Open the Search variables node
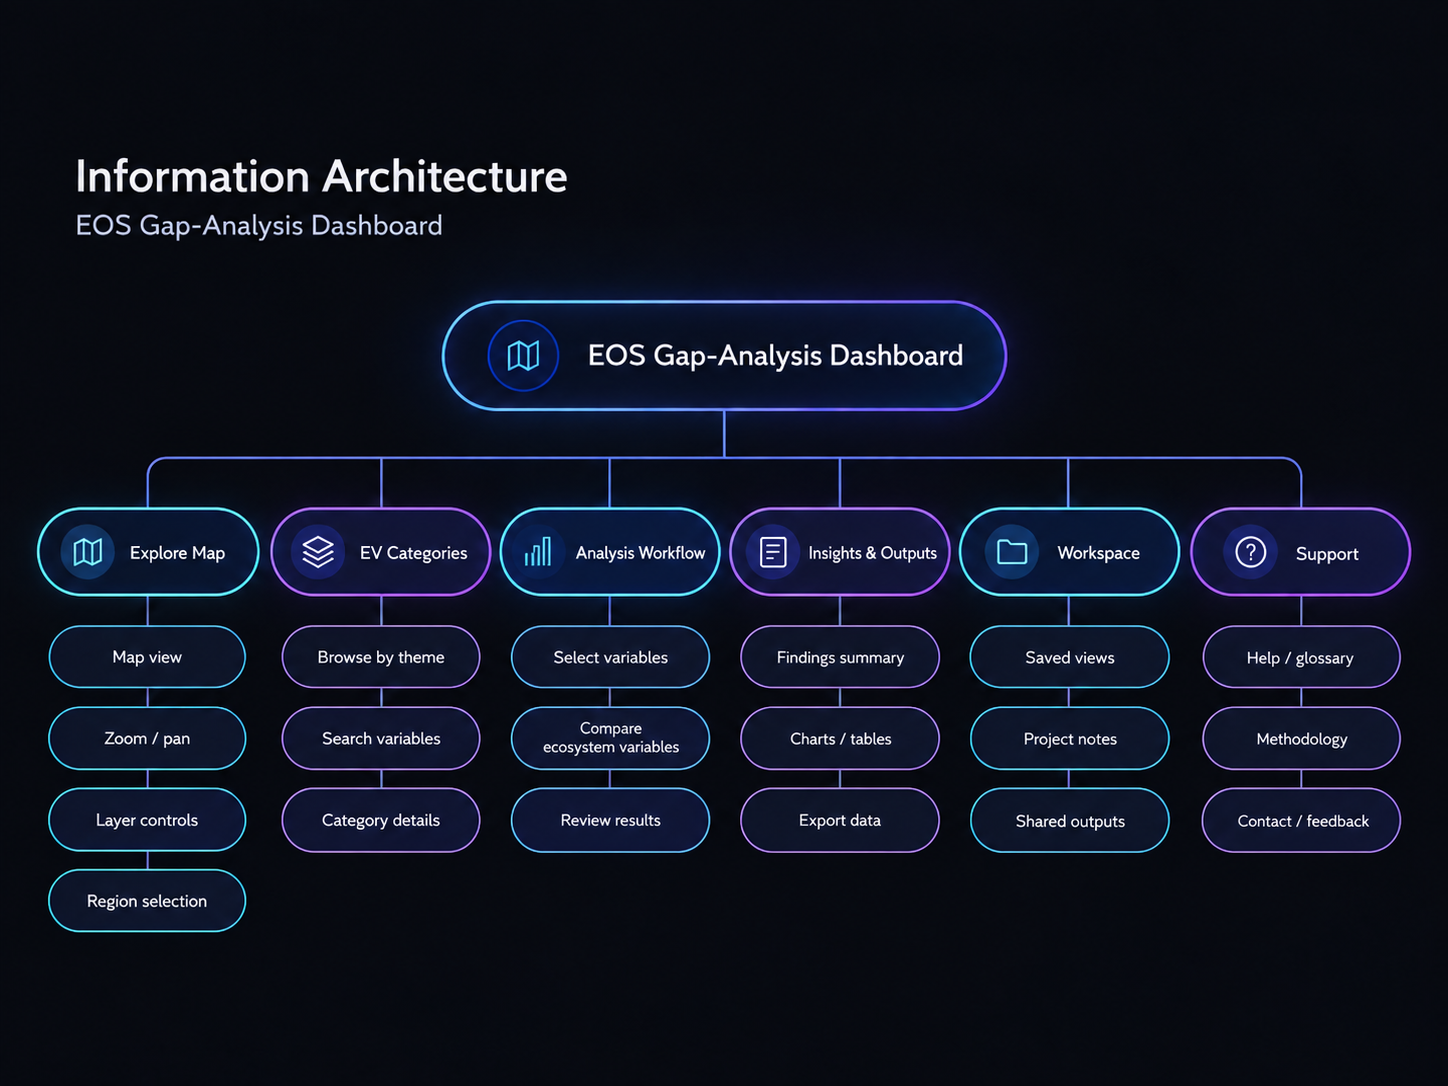 point(381,738)
